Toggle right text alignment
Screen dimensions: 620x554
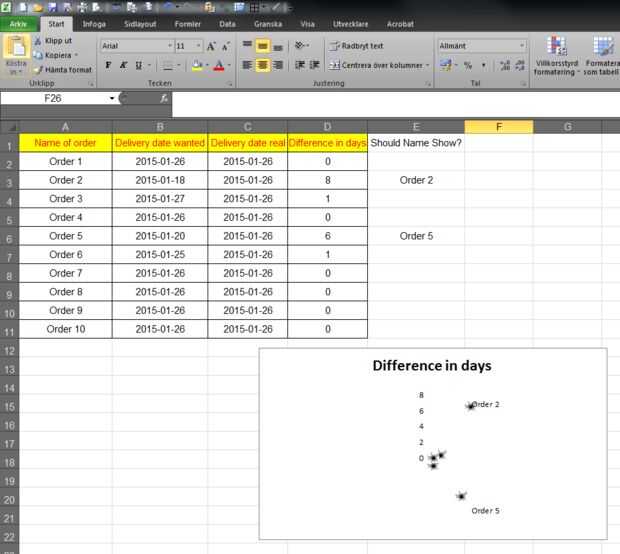(x=278, y=65)
